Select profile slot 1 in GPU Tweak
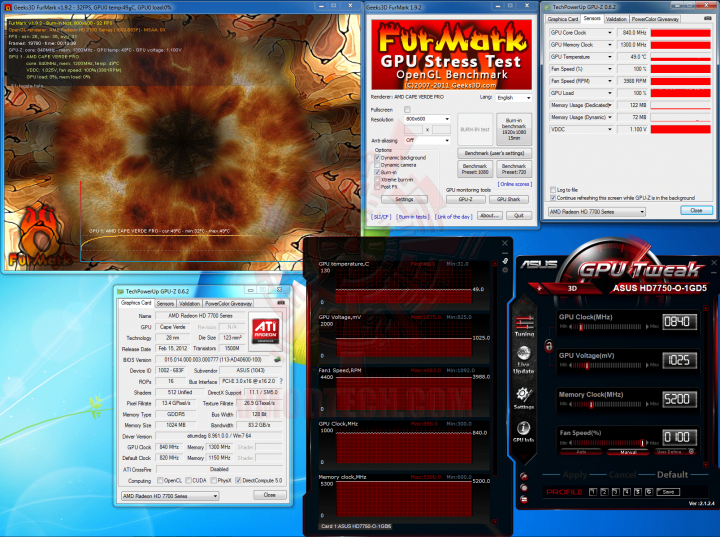720x537 pixels. pyautogui.click(x=593, y=492)
